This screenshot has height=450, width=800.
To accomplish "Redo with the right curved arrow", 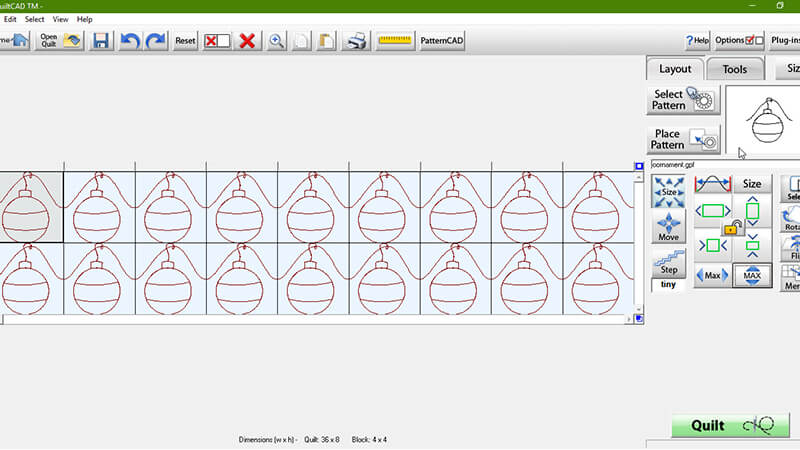I will 155,41.
